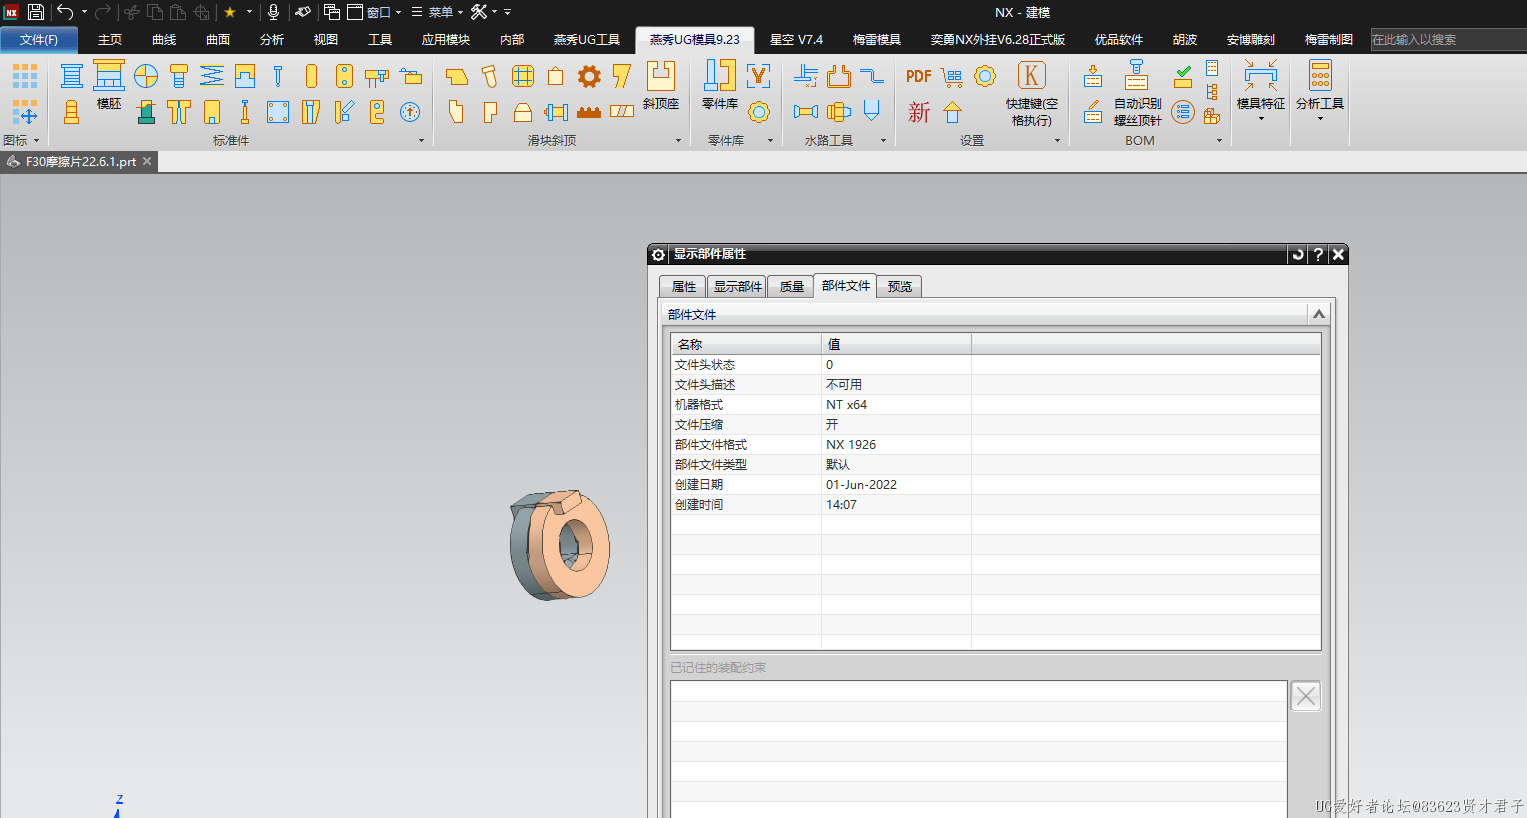The image size is (1527, 818).
Task: Click the 自动识别螺丝顶针 auto-detect icon
Action: [x=1137, y=94]
